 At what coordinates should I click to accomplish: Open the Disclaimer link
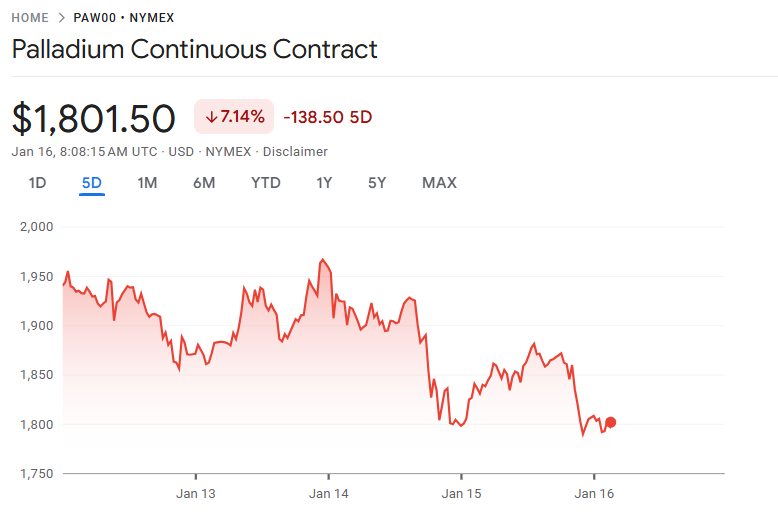295,151
